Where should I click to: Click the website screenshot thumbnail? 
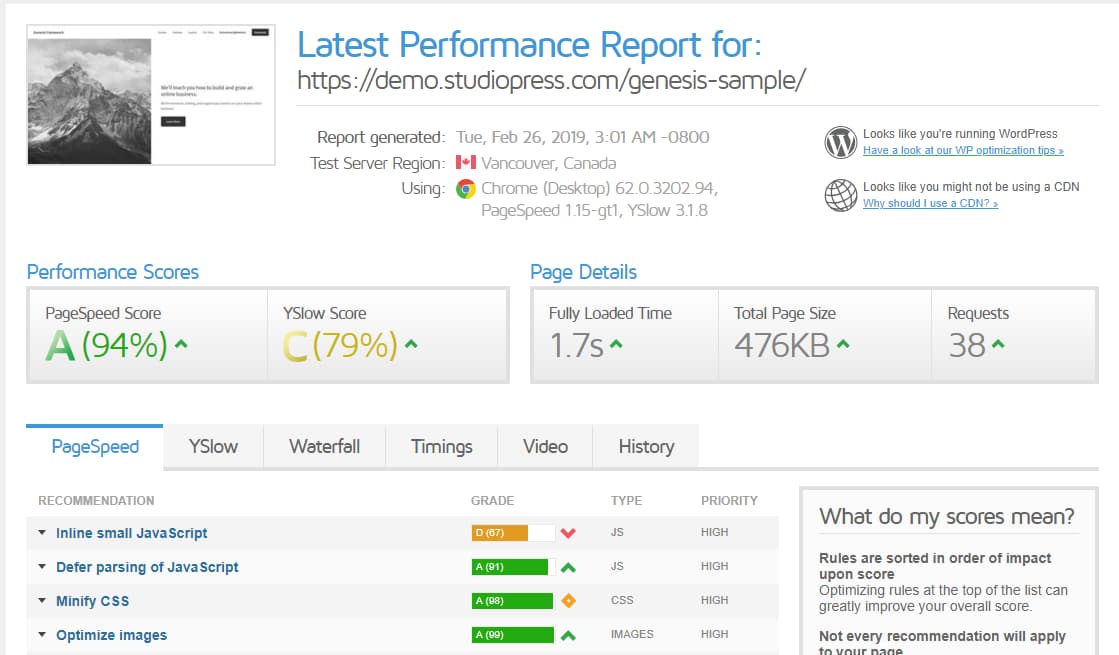pyautogui.click(x=150, y=94)
